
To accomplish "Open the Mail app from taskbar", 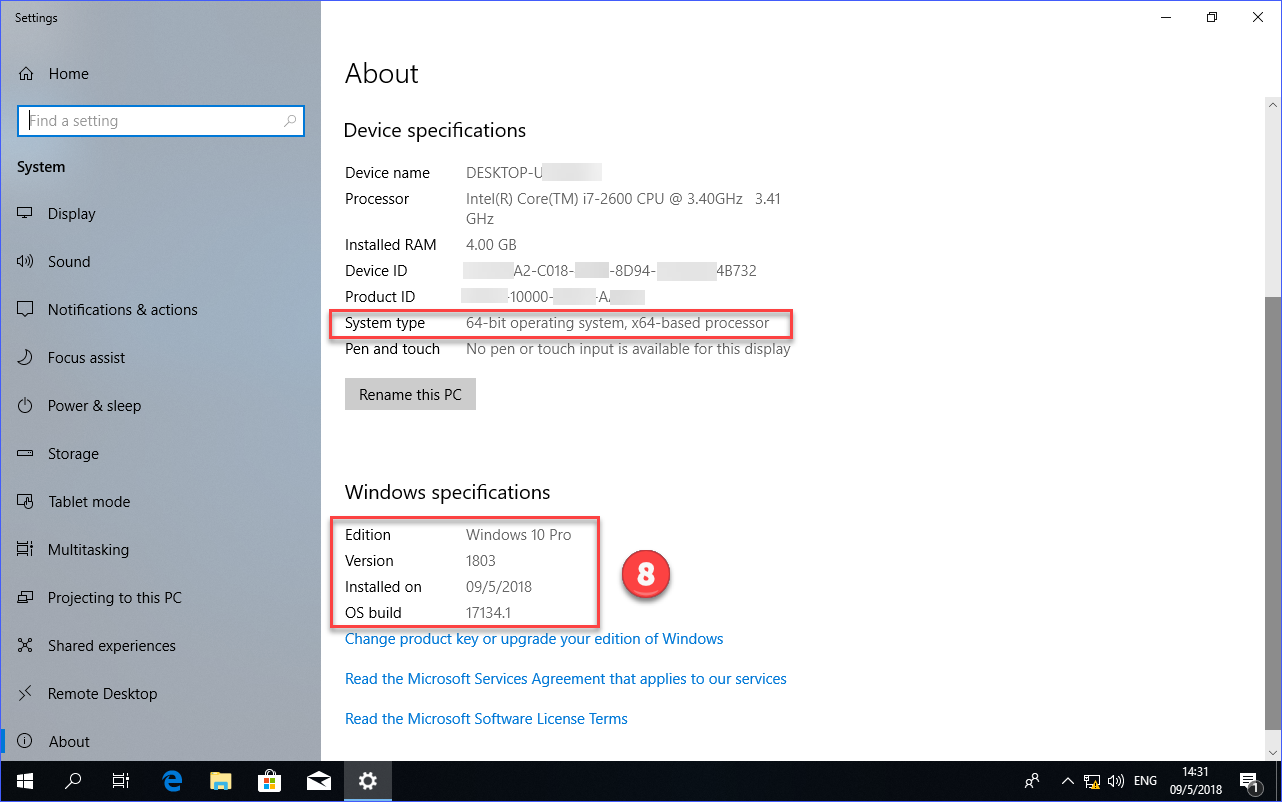I will pyautogui.click(x=319, y=781).
